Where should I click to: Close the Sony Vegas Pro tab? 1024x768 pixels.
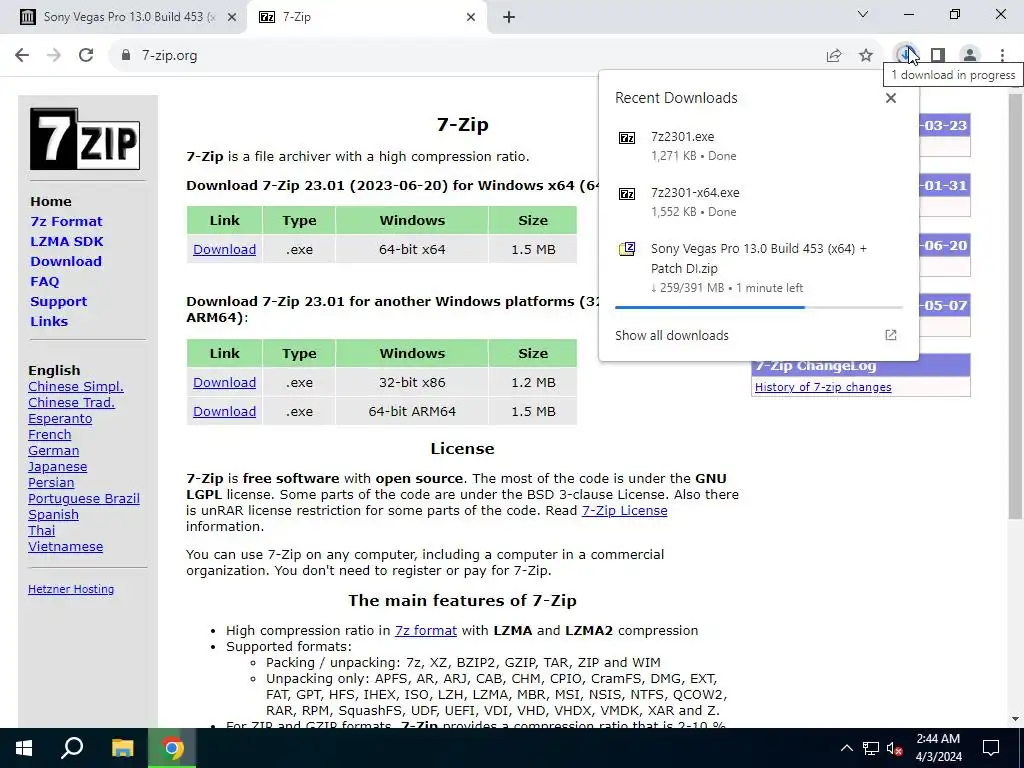click(x=232, y=17)
